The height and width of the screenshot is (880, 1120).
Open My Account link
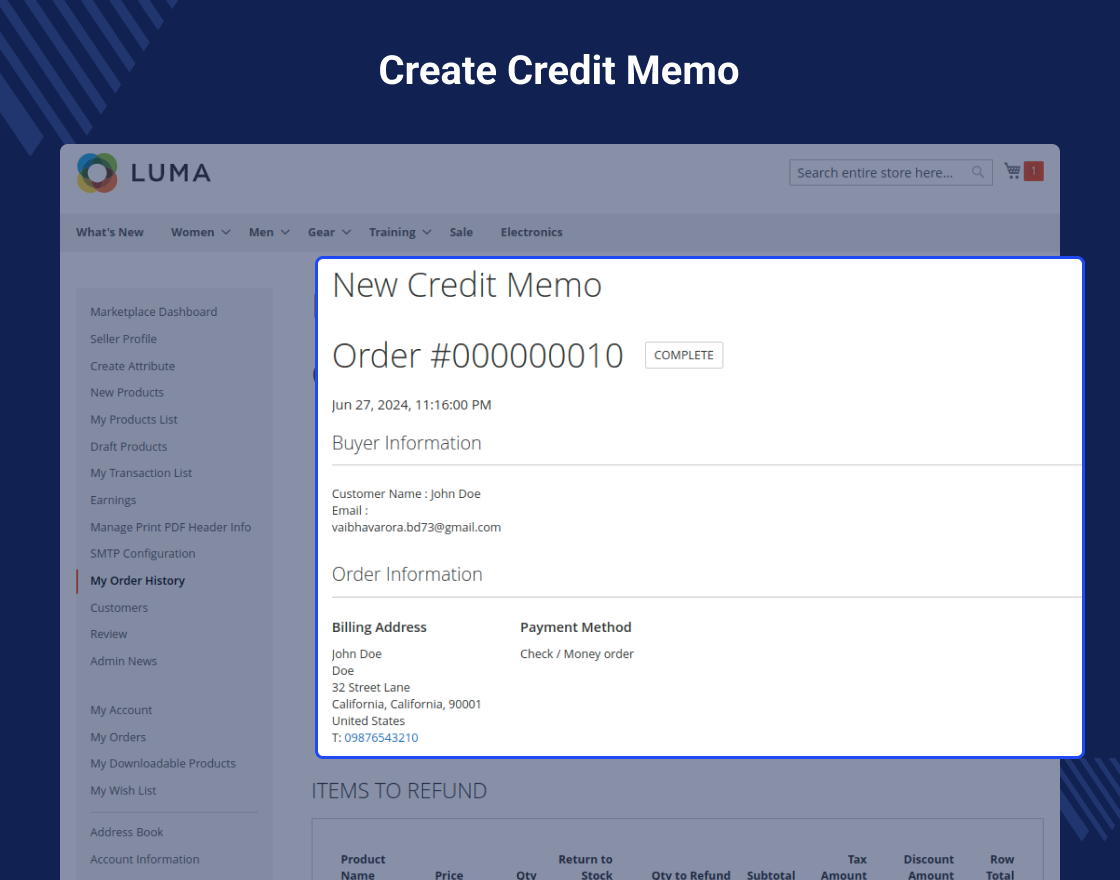(x=121, y=711)
